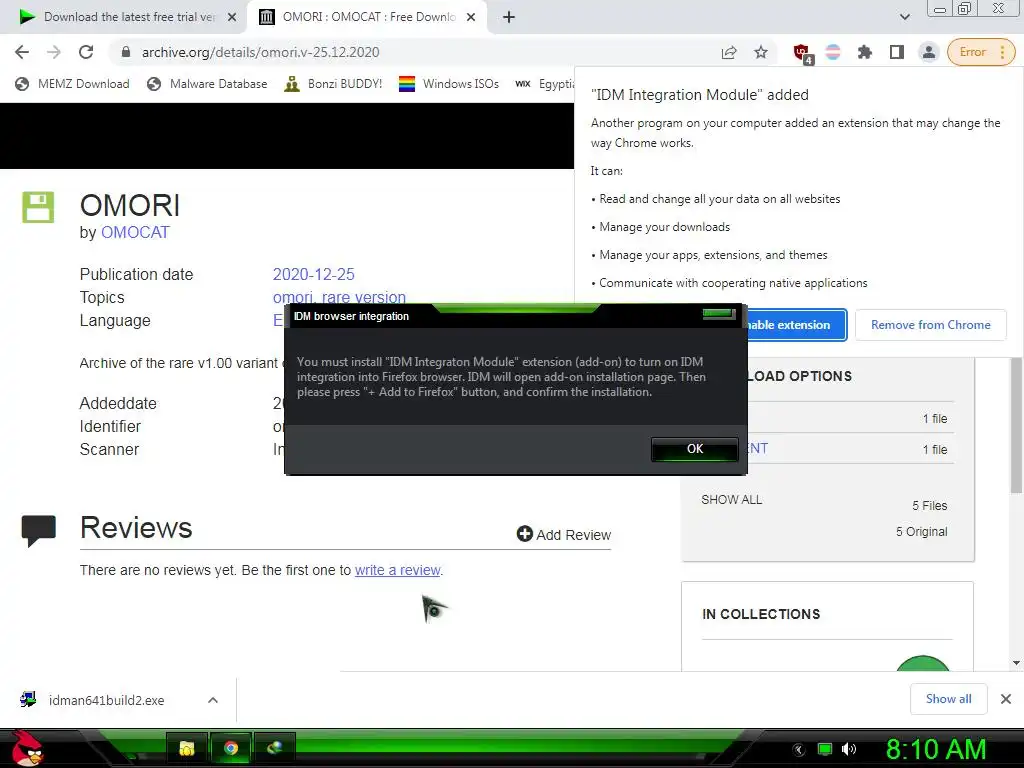
Task: Open the uBlock Origin extension icon
Action: click(x=803, y=53)
